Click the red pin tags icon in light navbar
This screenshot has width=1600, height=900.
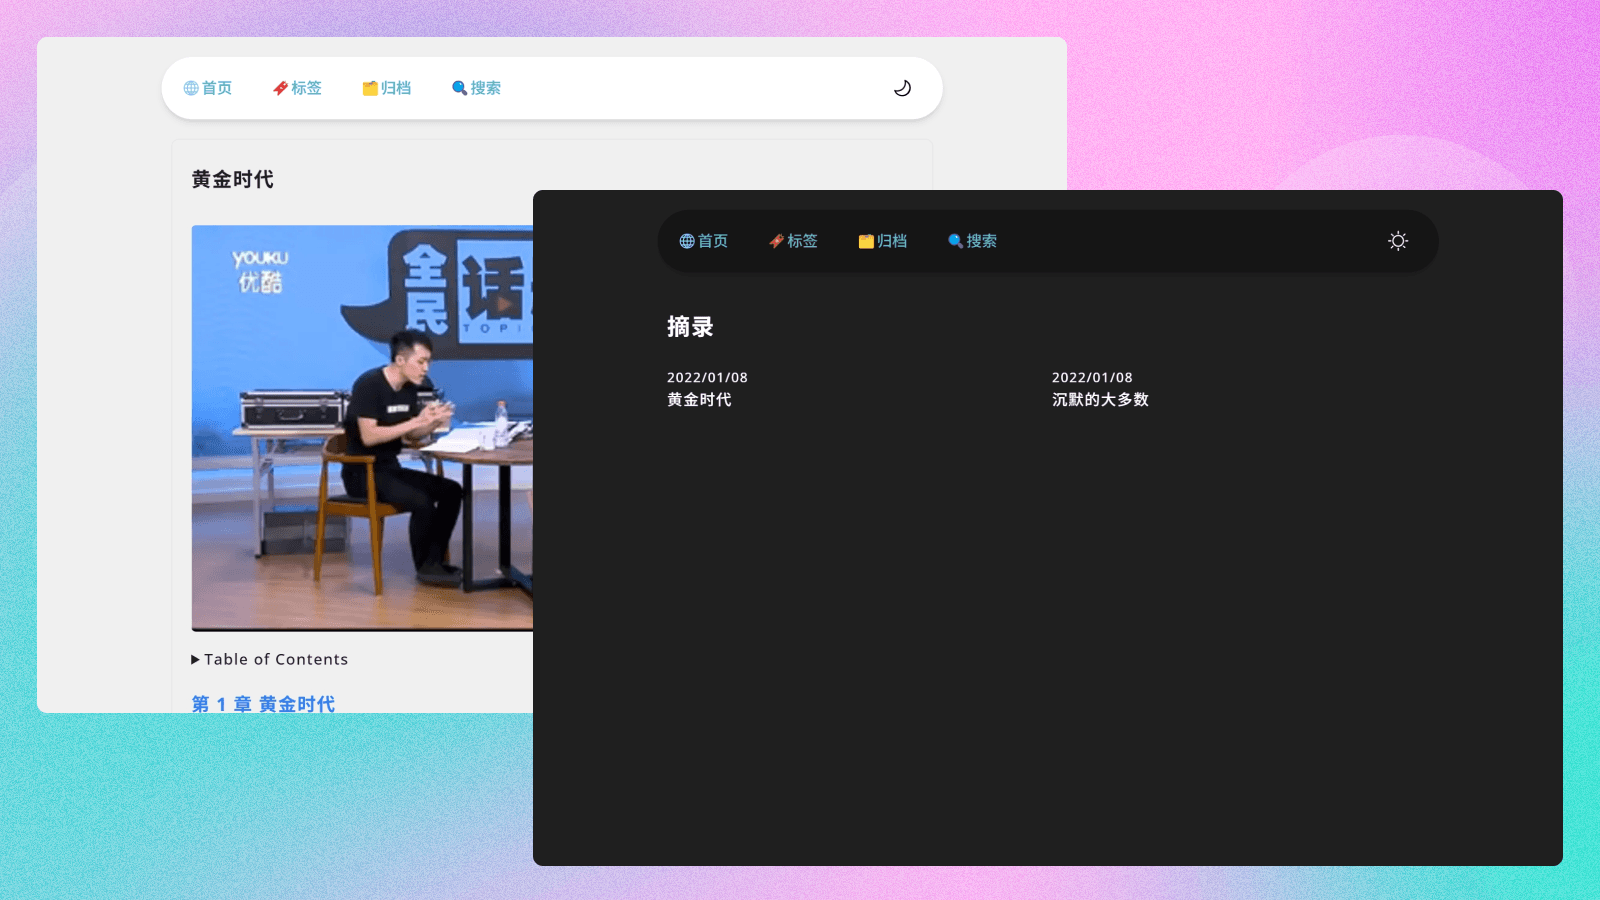[x=280, y=88]
